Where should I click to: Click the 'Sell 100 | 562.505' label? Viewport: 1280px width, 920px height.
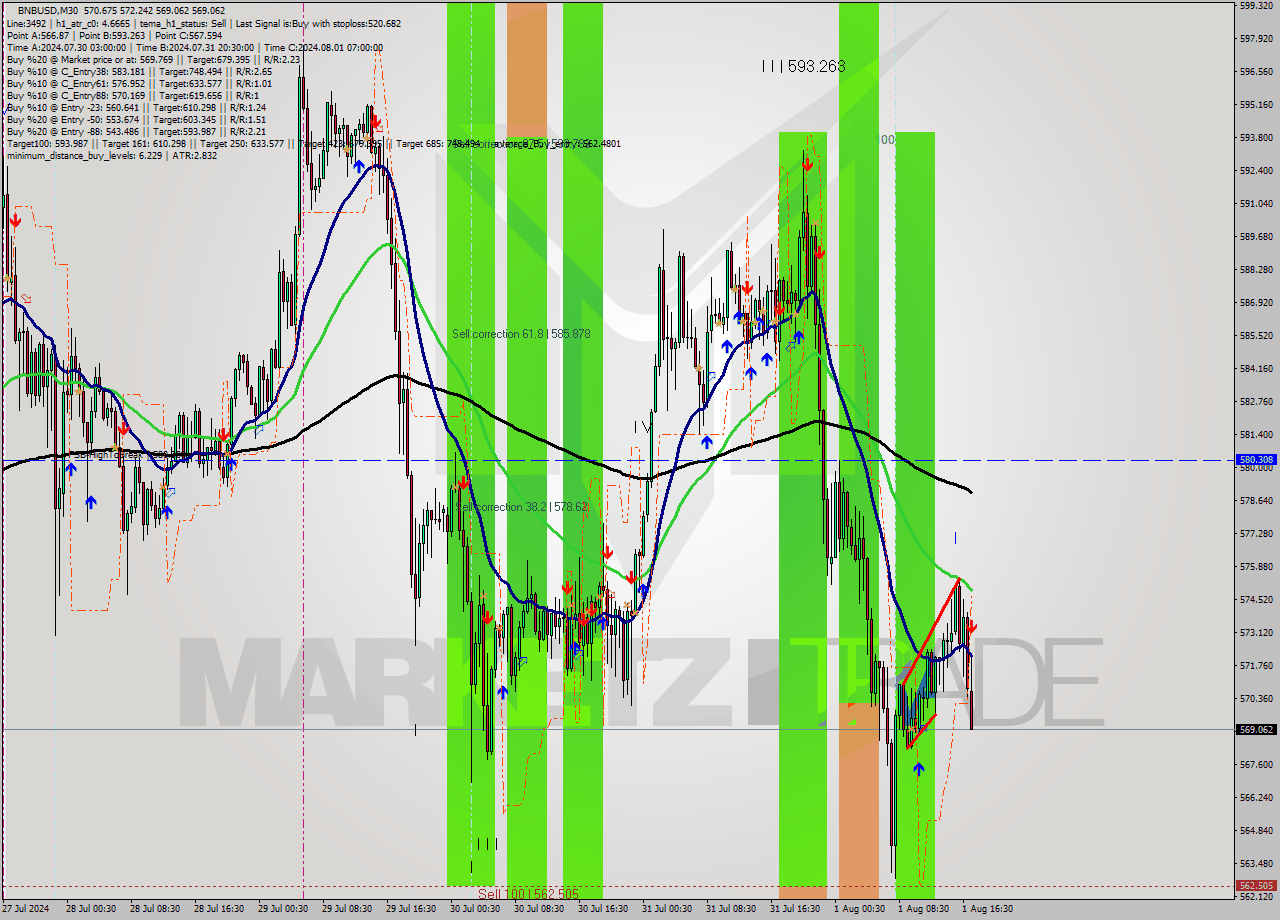click(527, 894)
